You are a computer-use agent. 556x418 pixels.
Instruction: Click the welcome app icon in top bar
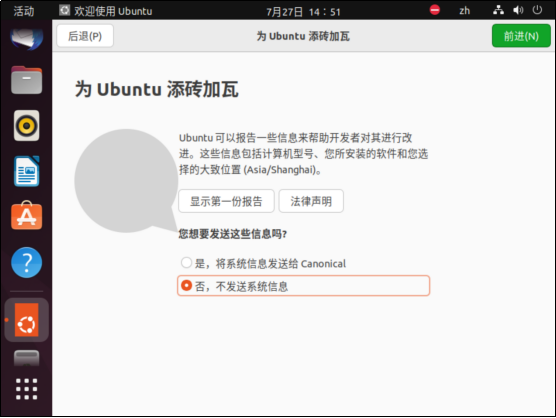click(x=65, y=10)
